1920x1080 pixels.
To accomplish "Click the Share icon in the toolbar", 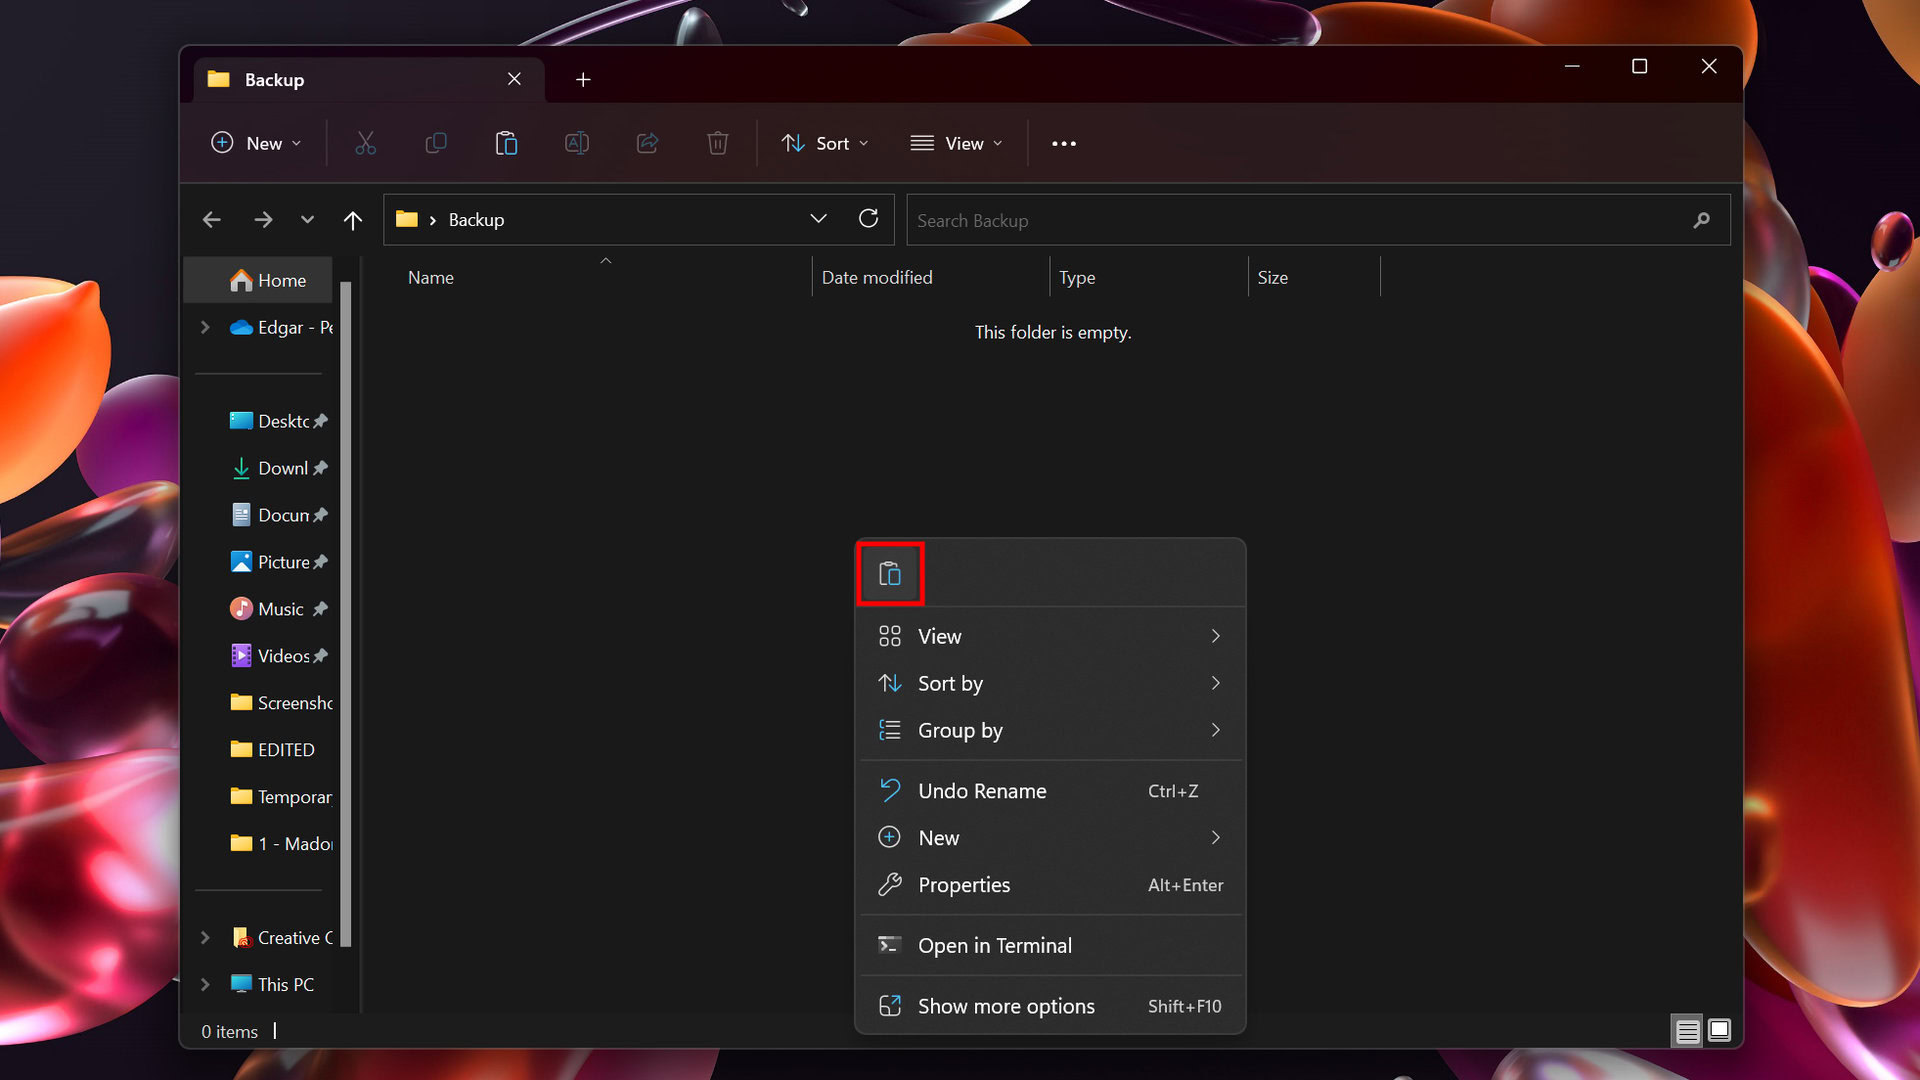I will click(x=647, y=144).
